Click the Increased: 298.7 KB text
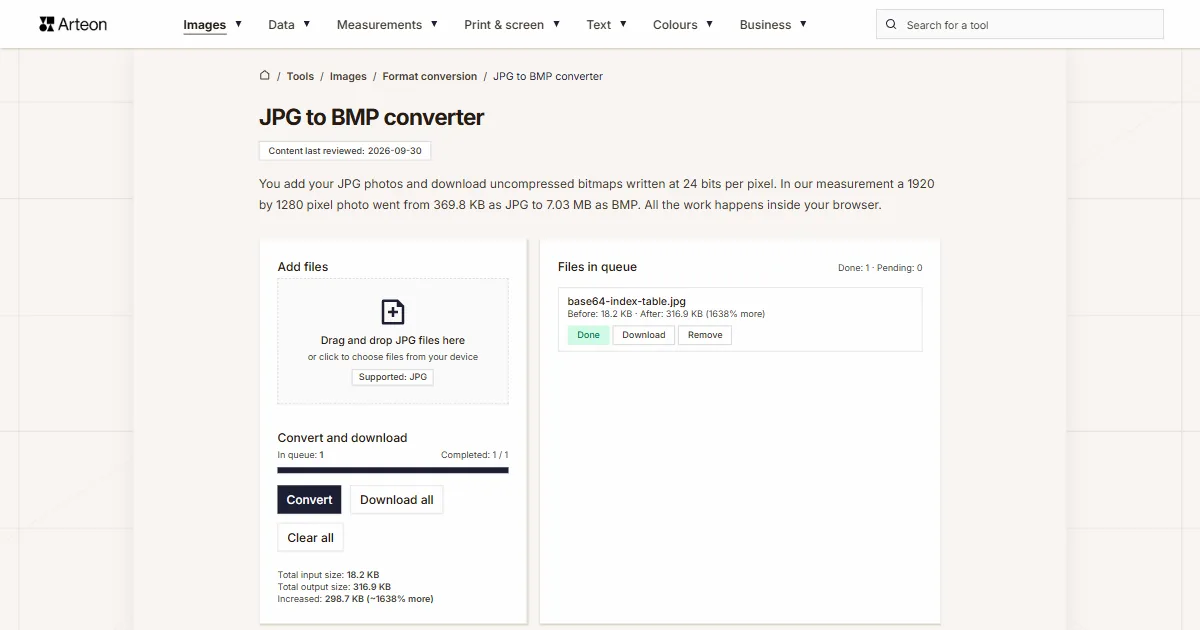Image resolution: width=1200 pixels, height=630 pixels. [355, 599]
